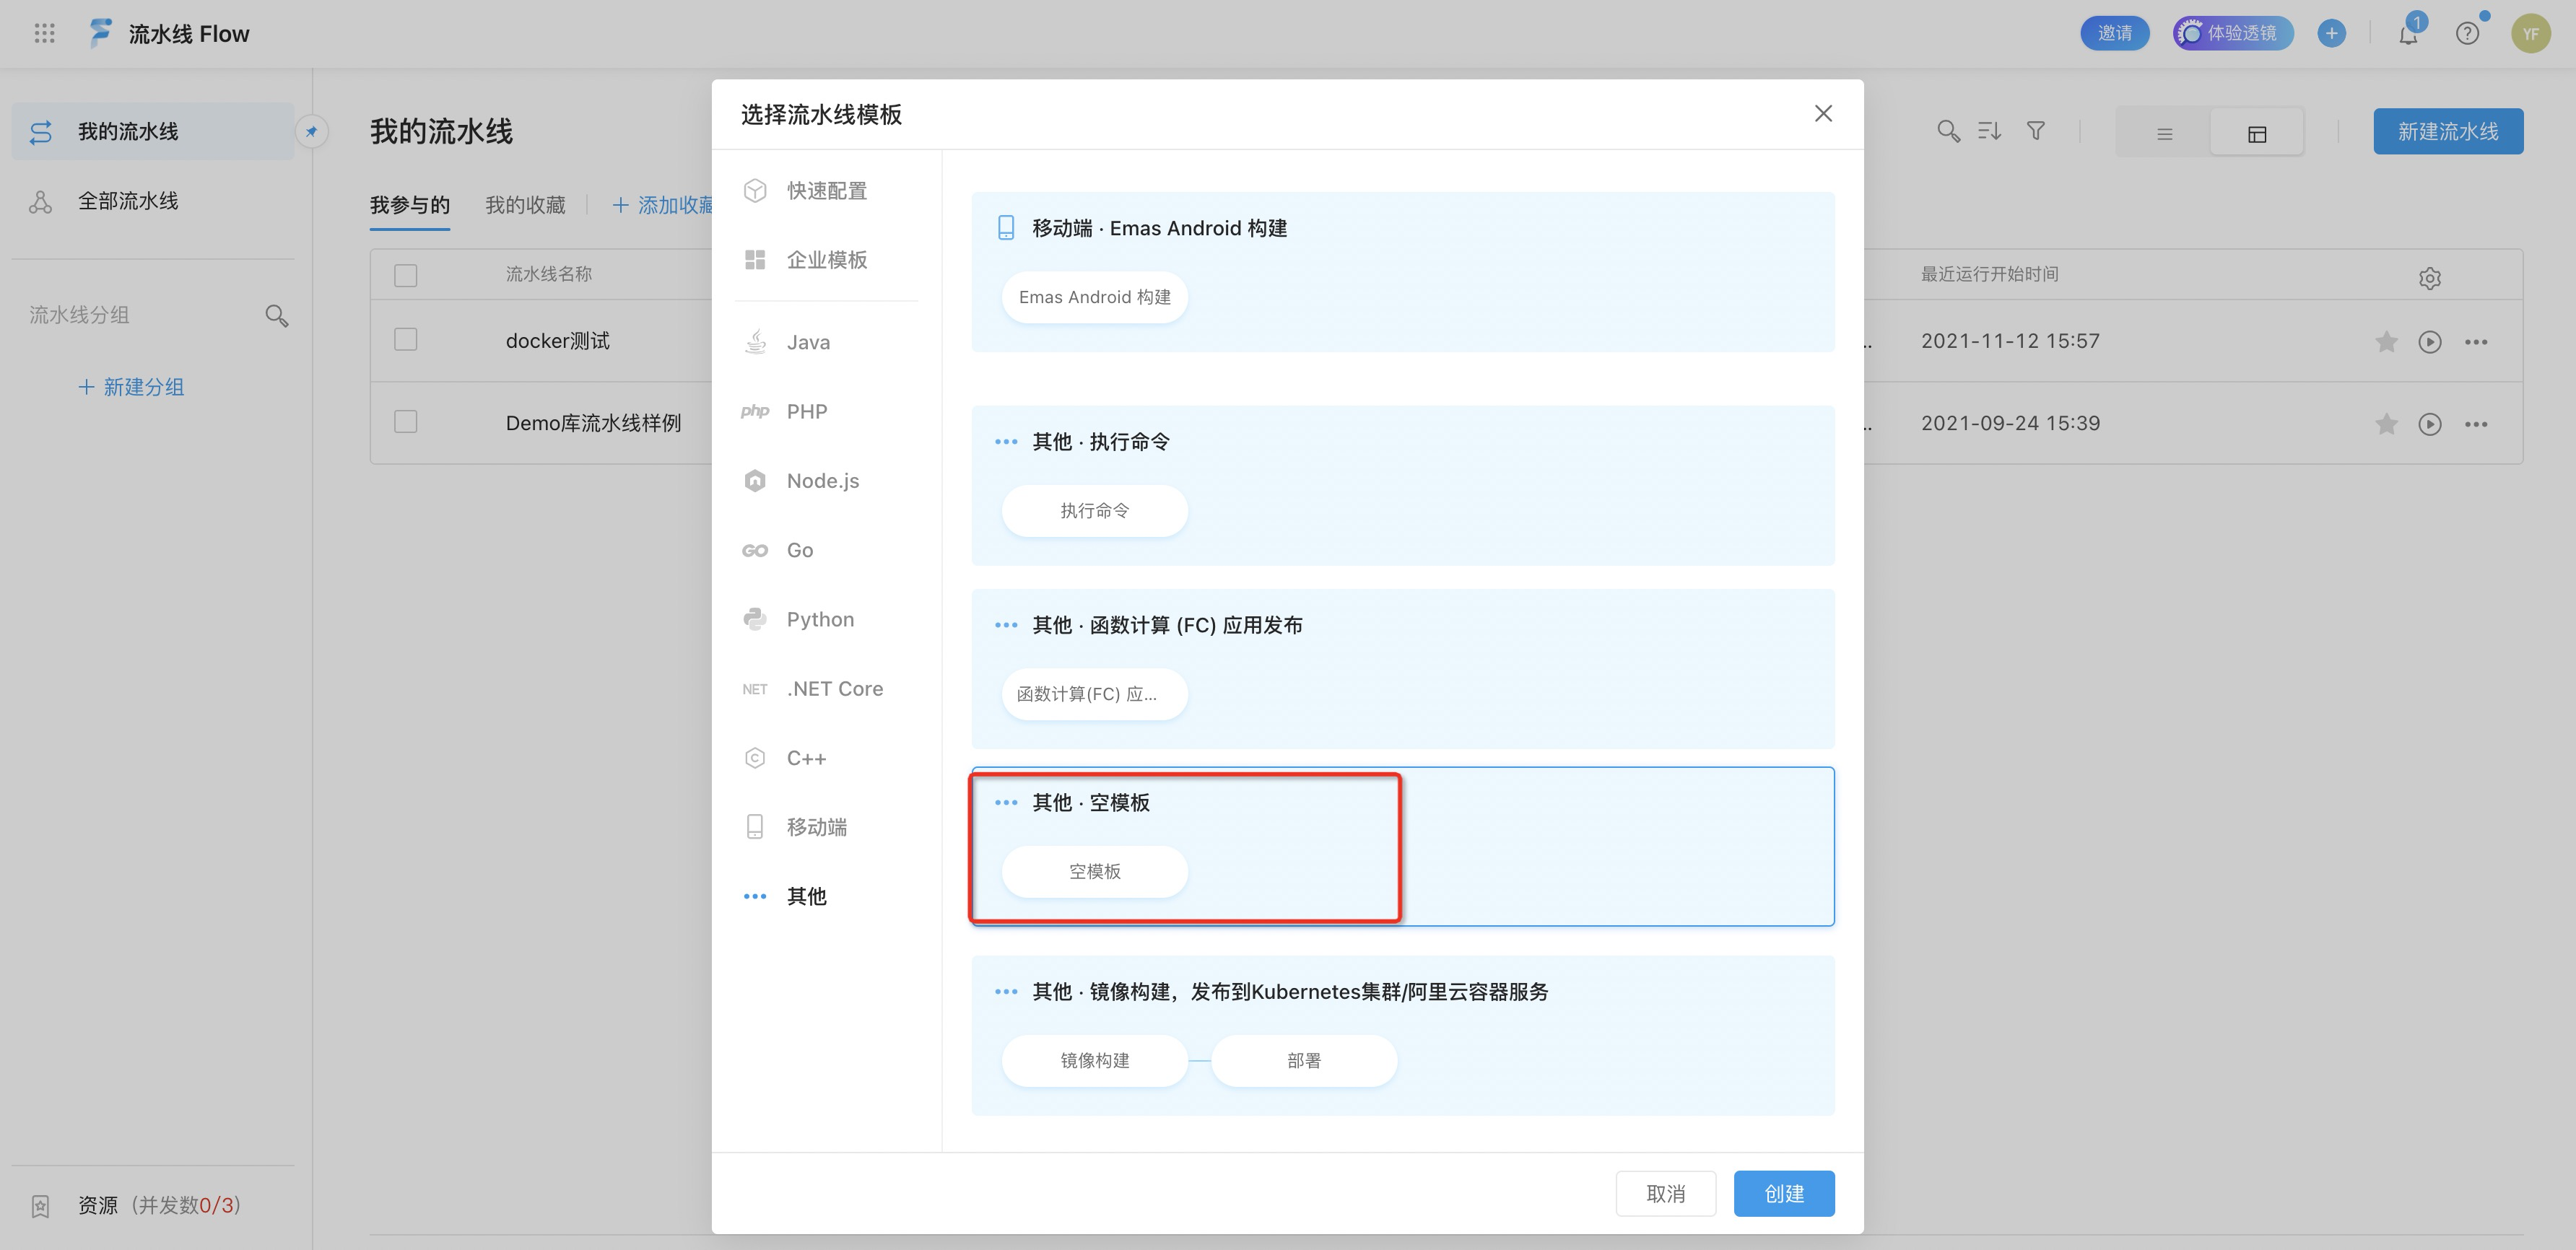
Task: Tick the Demo库流水线样例 row checkbox
Action: tap(405, 422)
